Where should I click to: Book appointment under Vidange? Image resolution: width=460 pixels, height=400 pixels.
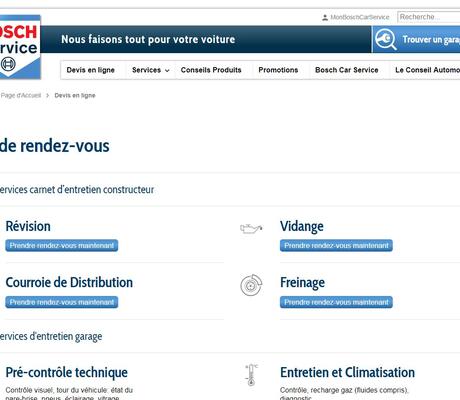[x=336, y=246]
